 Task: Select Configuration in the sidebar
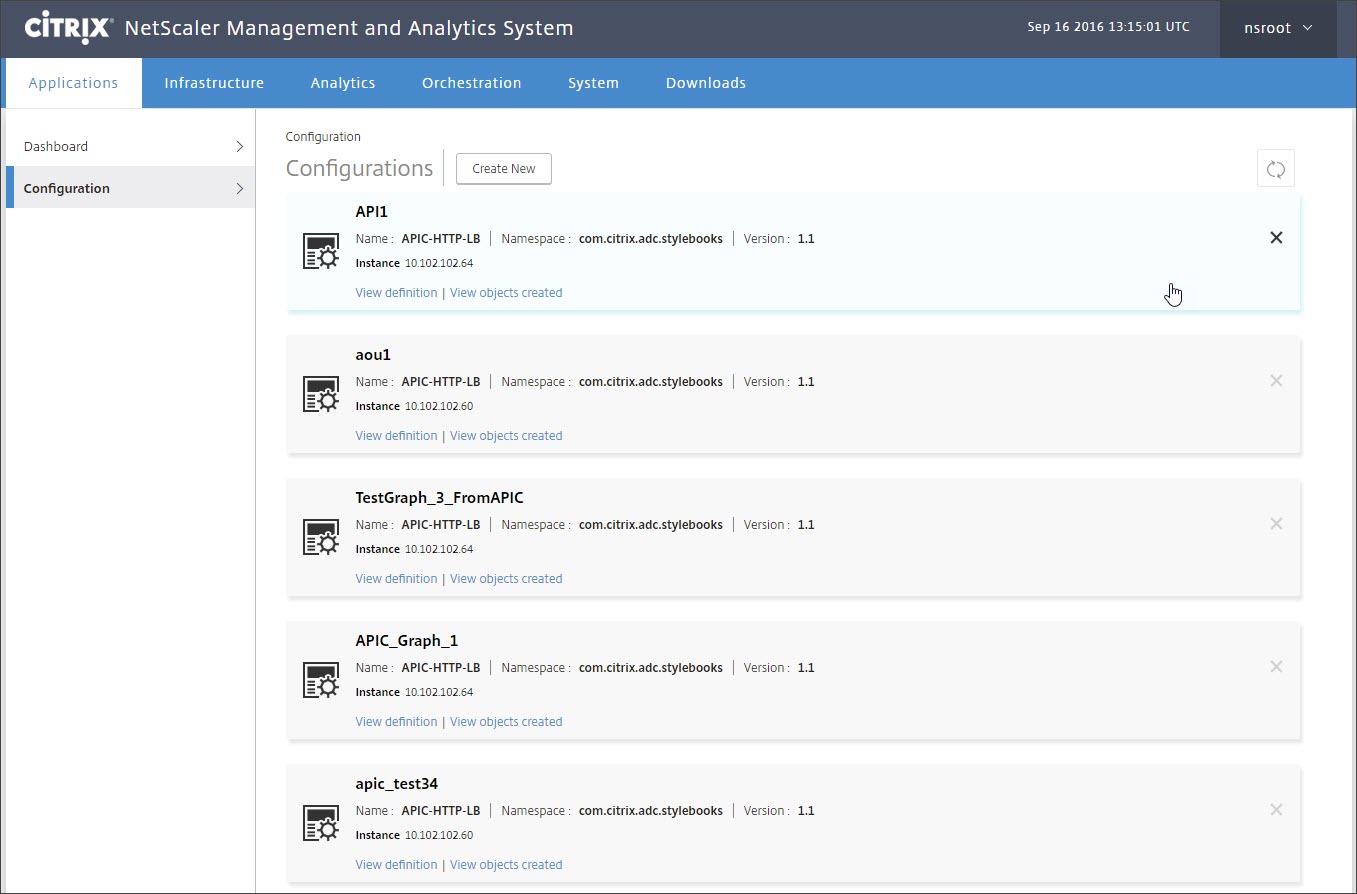click(x=130, y=188)
